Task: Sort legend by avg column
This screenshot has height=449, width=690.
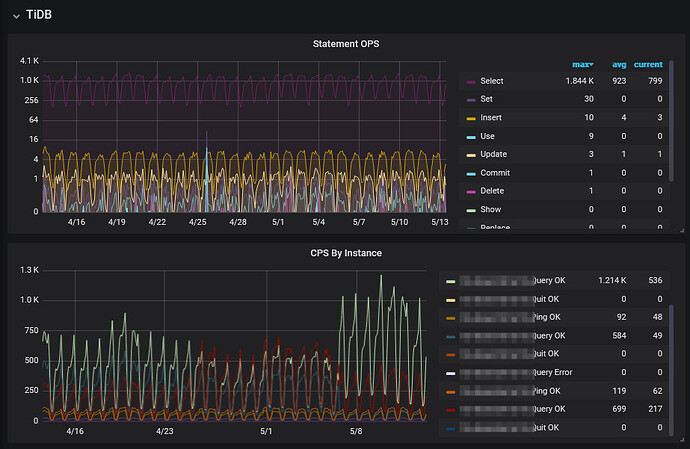Action: click(619, 64)
